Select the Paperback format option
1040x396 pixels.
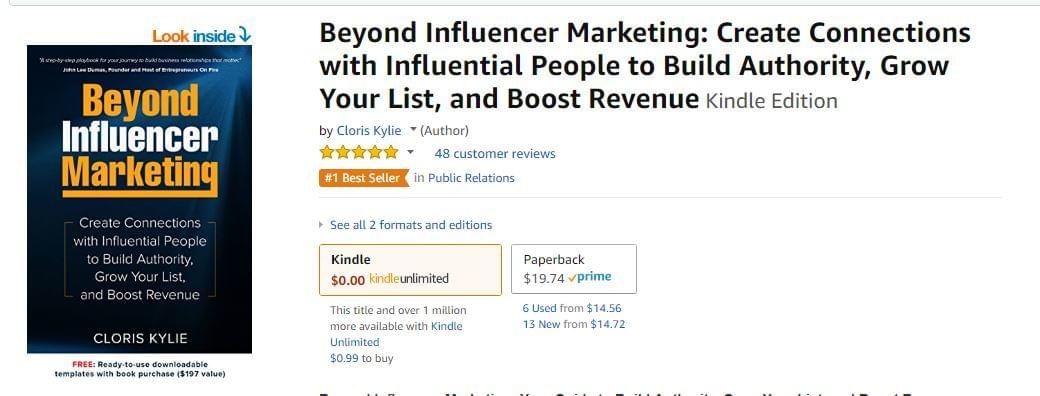[x=574, y=269]
